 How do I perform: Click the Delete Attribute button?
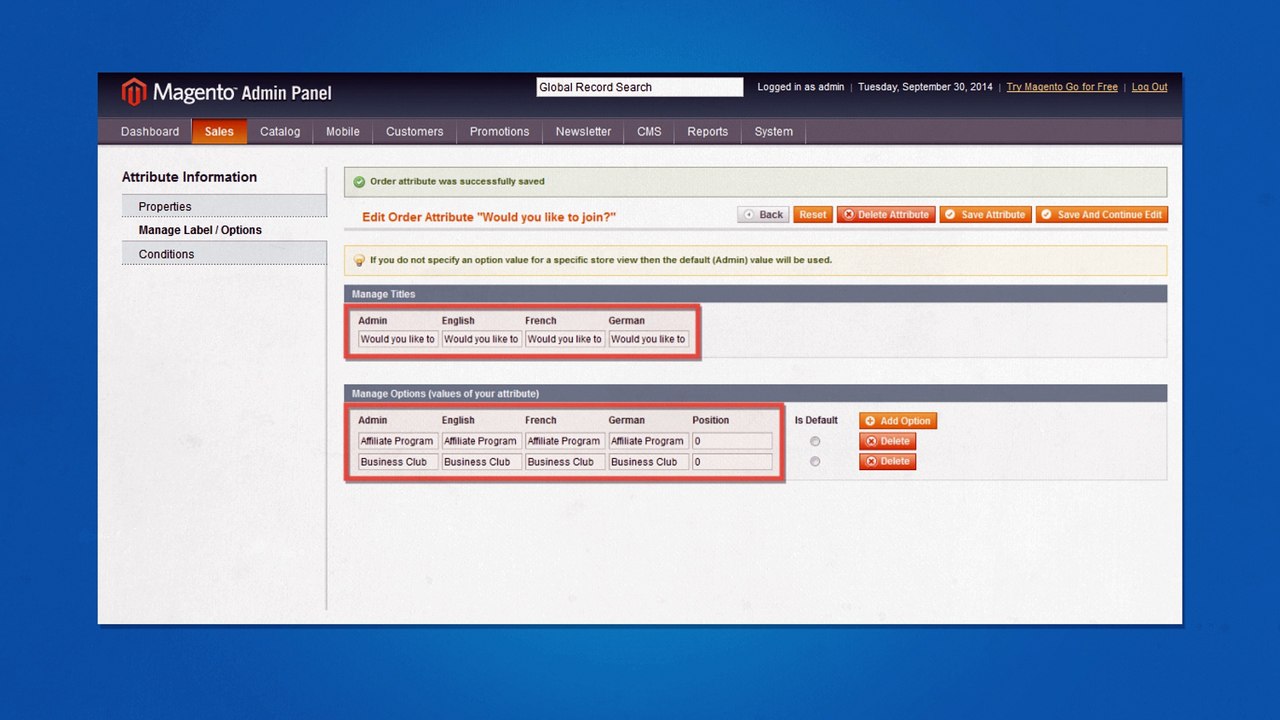click(x=886, y=215)
